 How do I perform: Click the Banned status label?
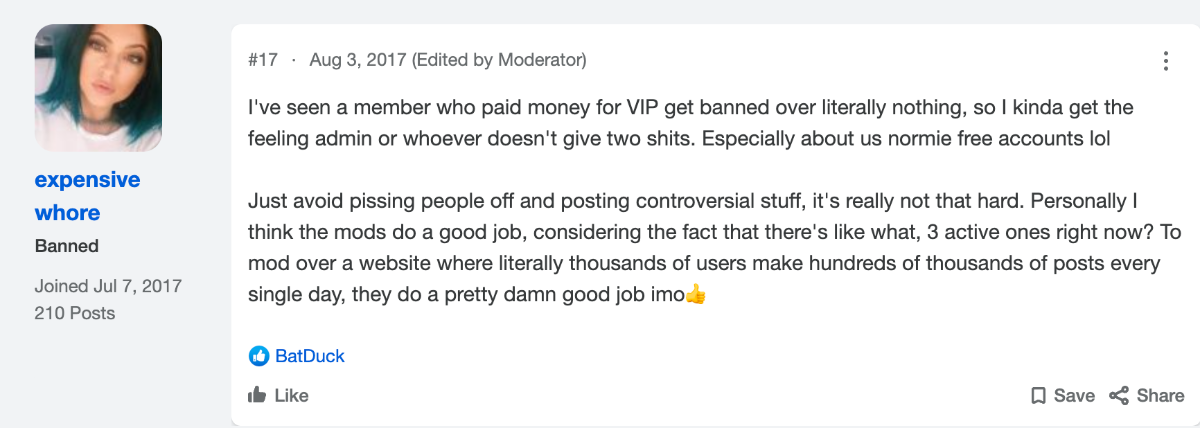[67, 246]
